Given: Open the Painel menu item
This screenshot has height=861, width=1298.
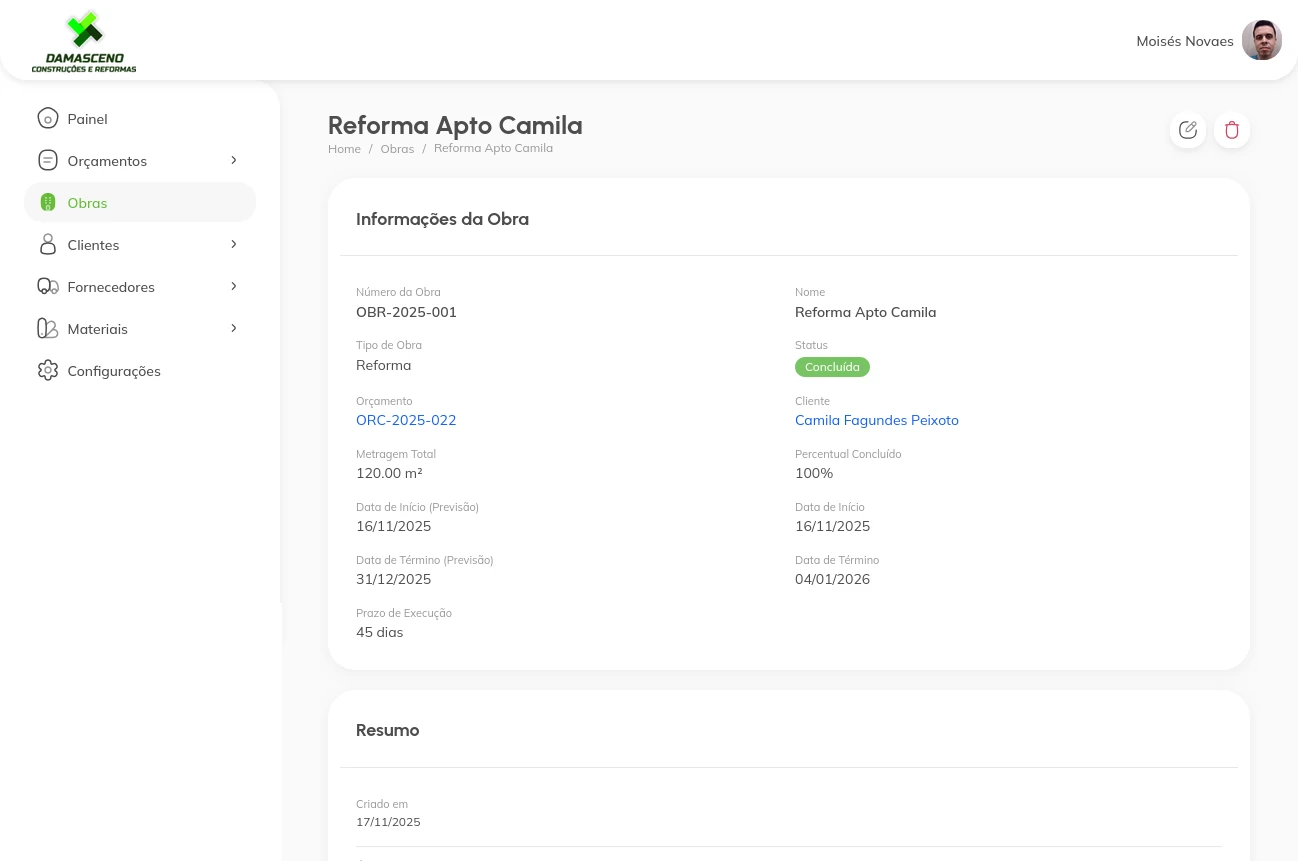Looking at the screenshot, I should tap(88, 119).
